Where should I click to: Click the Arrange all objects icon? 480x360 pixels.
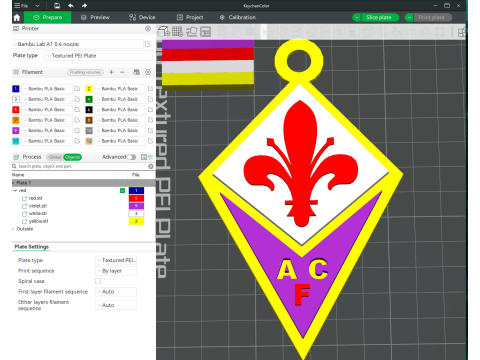point(206,32)
